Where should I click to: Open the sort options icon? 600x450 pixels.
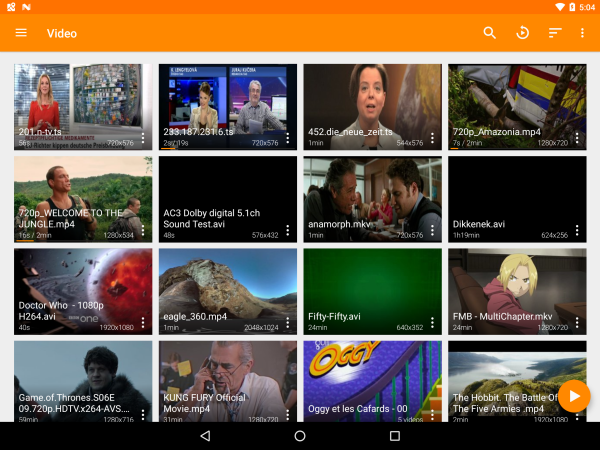[x=555, y=33]
